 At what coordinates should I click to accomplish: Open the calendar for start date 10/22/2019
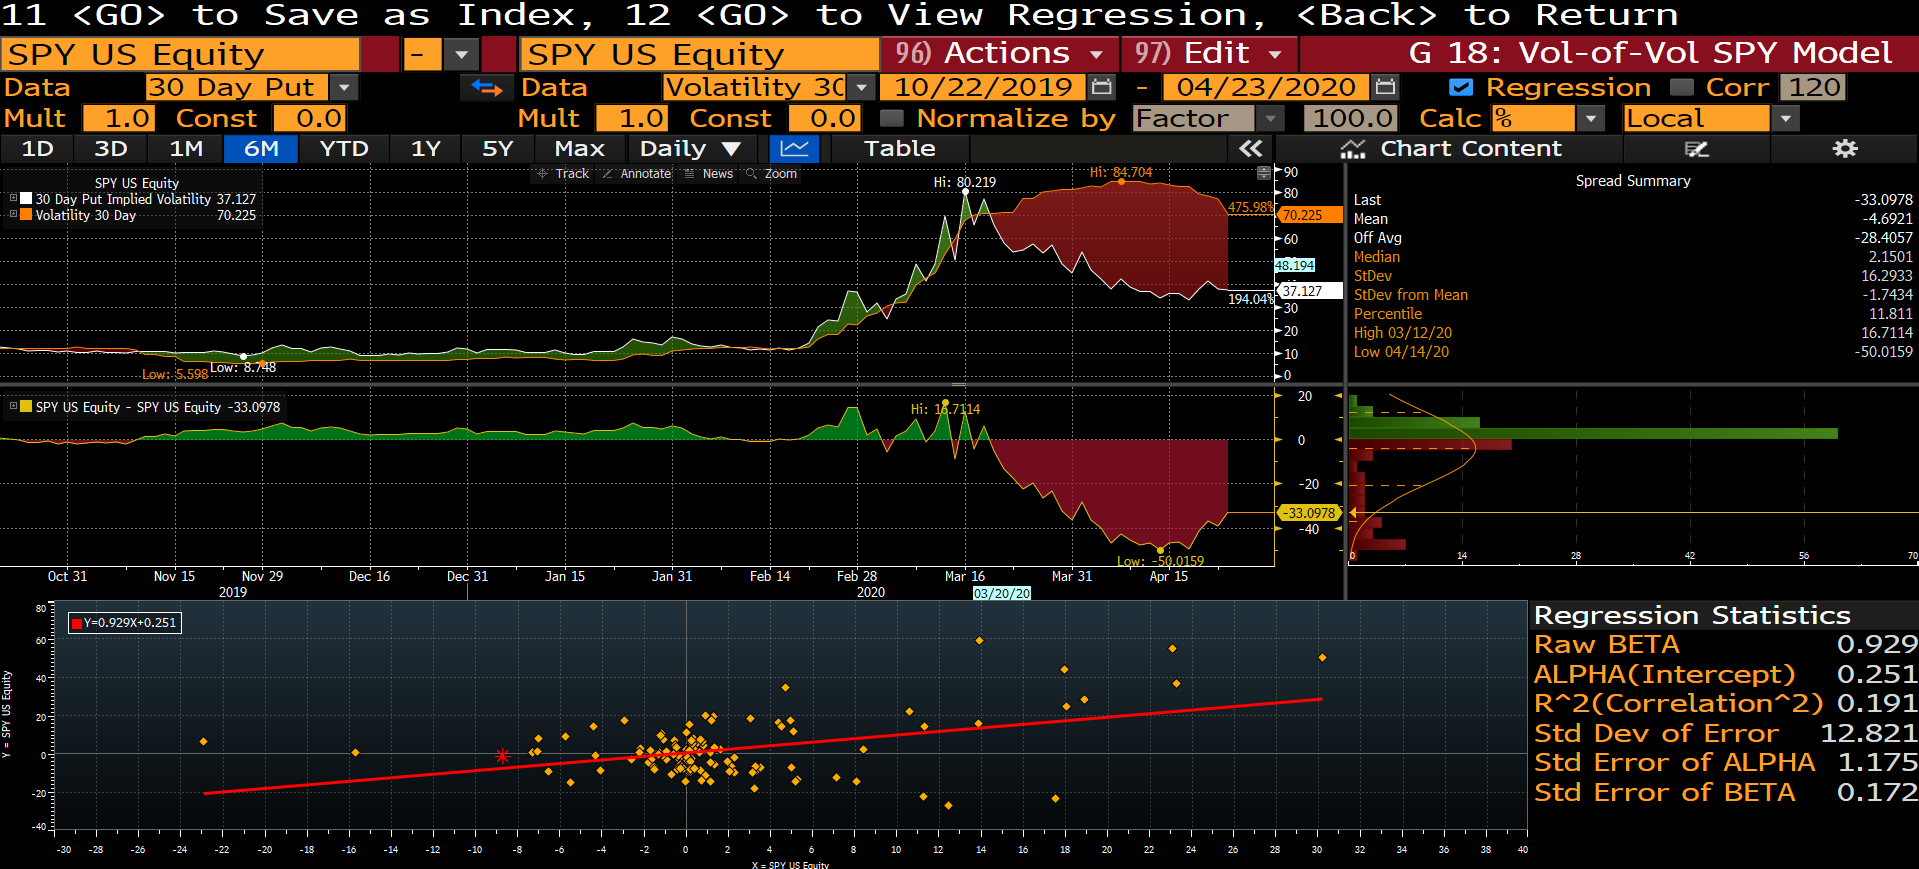tap(1101, 88)
